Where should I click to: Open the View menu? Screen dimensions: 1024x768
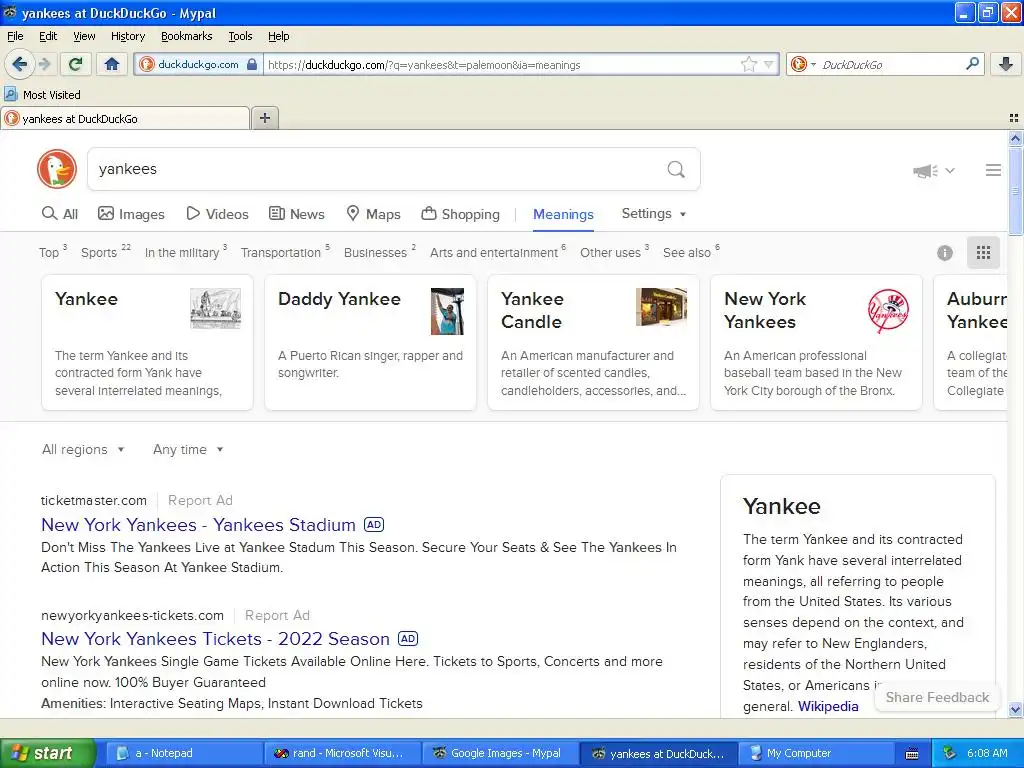pos(84,36)
